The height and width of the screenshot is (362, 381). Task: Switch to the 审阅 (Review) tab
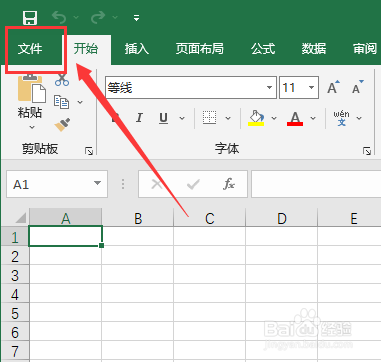click(x=365, y=49)
